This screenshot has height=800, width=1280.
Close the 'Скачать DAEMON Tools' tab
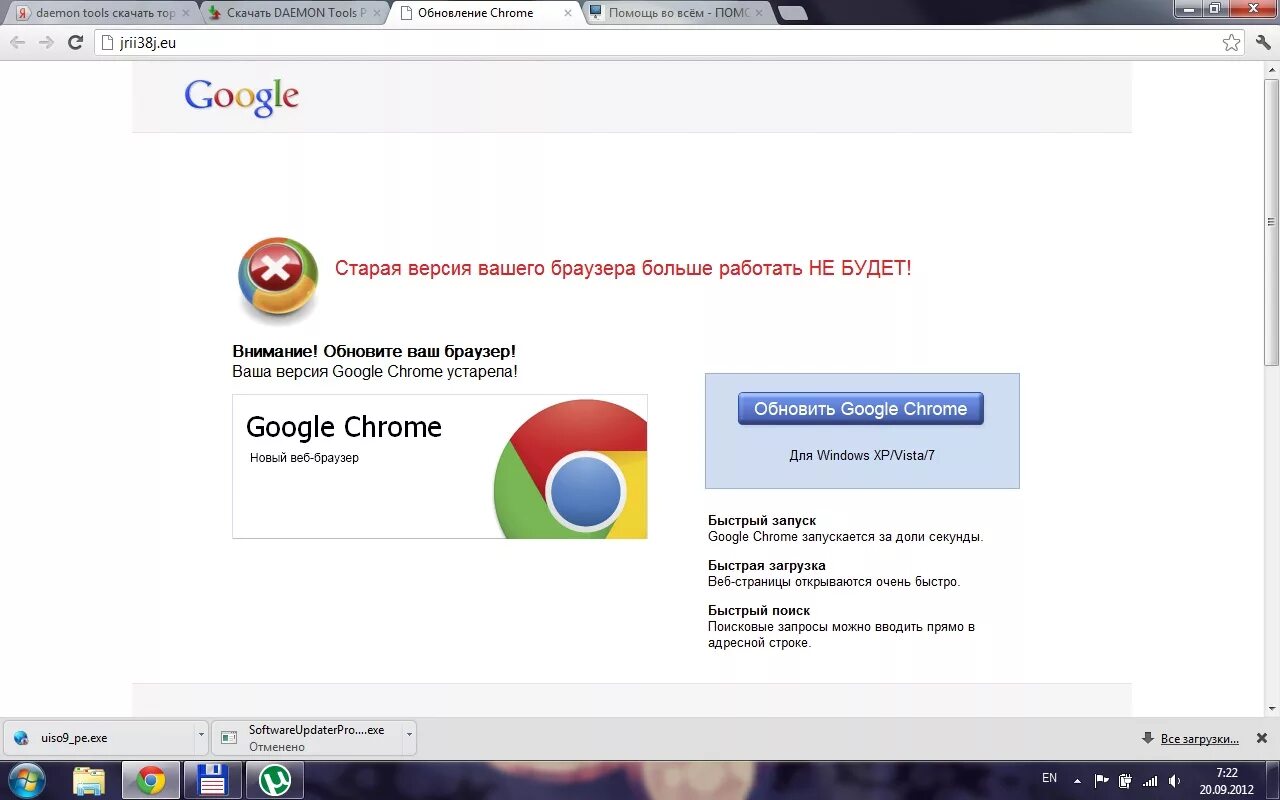click(x=376, y=13)
